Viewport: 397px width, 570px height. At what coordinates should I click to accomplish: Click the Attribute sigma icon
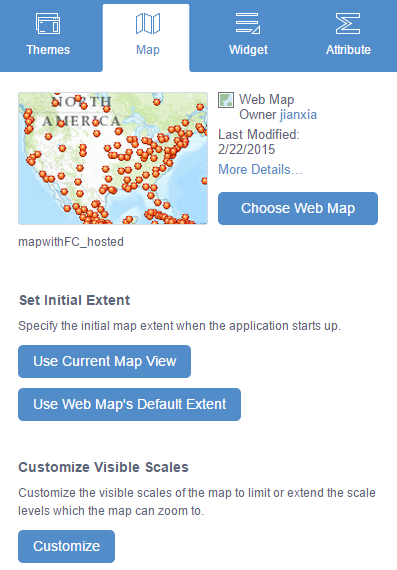pos(348,23)
